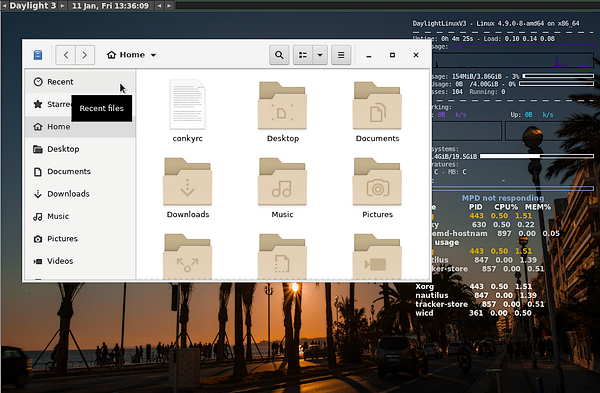Open the Downloads folder icon

tap(188, 182)
